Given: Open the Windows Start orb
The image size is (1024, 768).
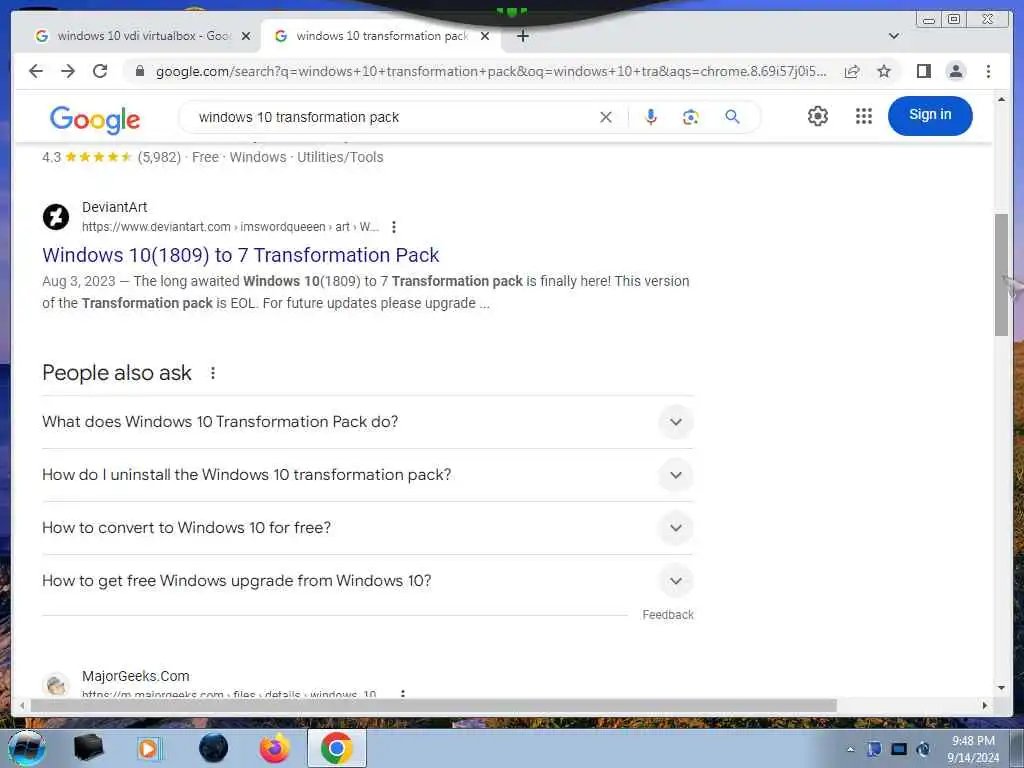Looking at the screenshot, I should [26, 748].
